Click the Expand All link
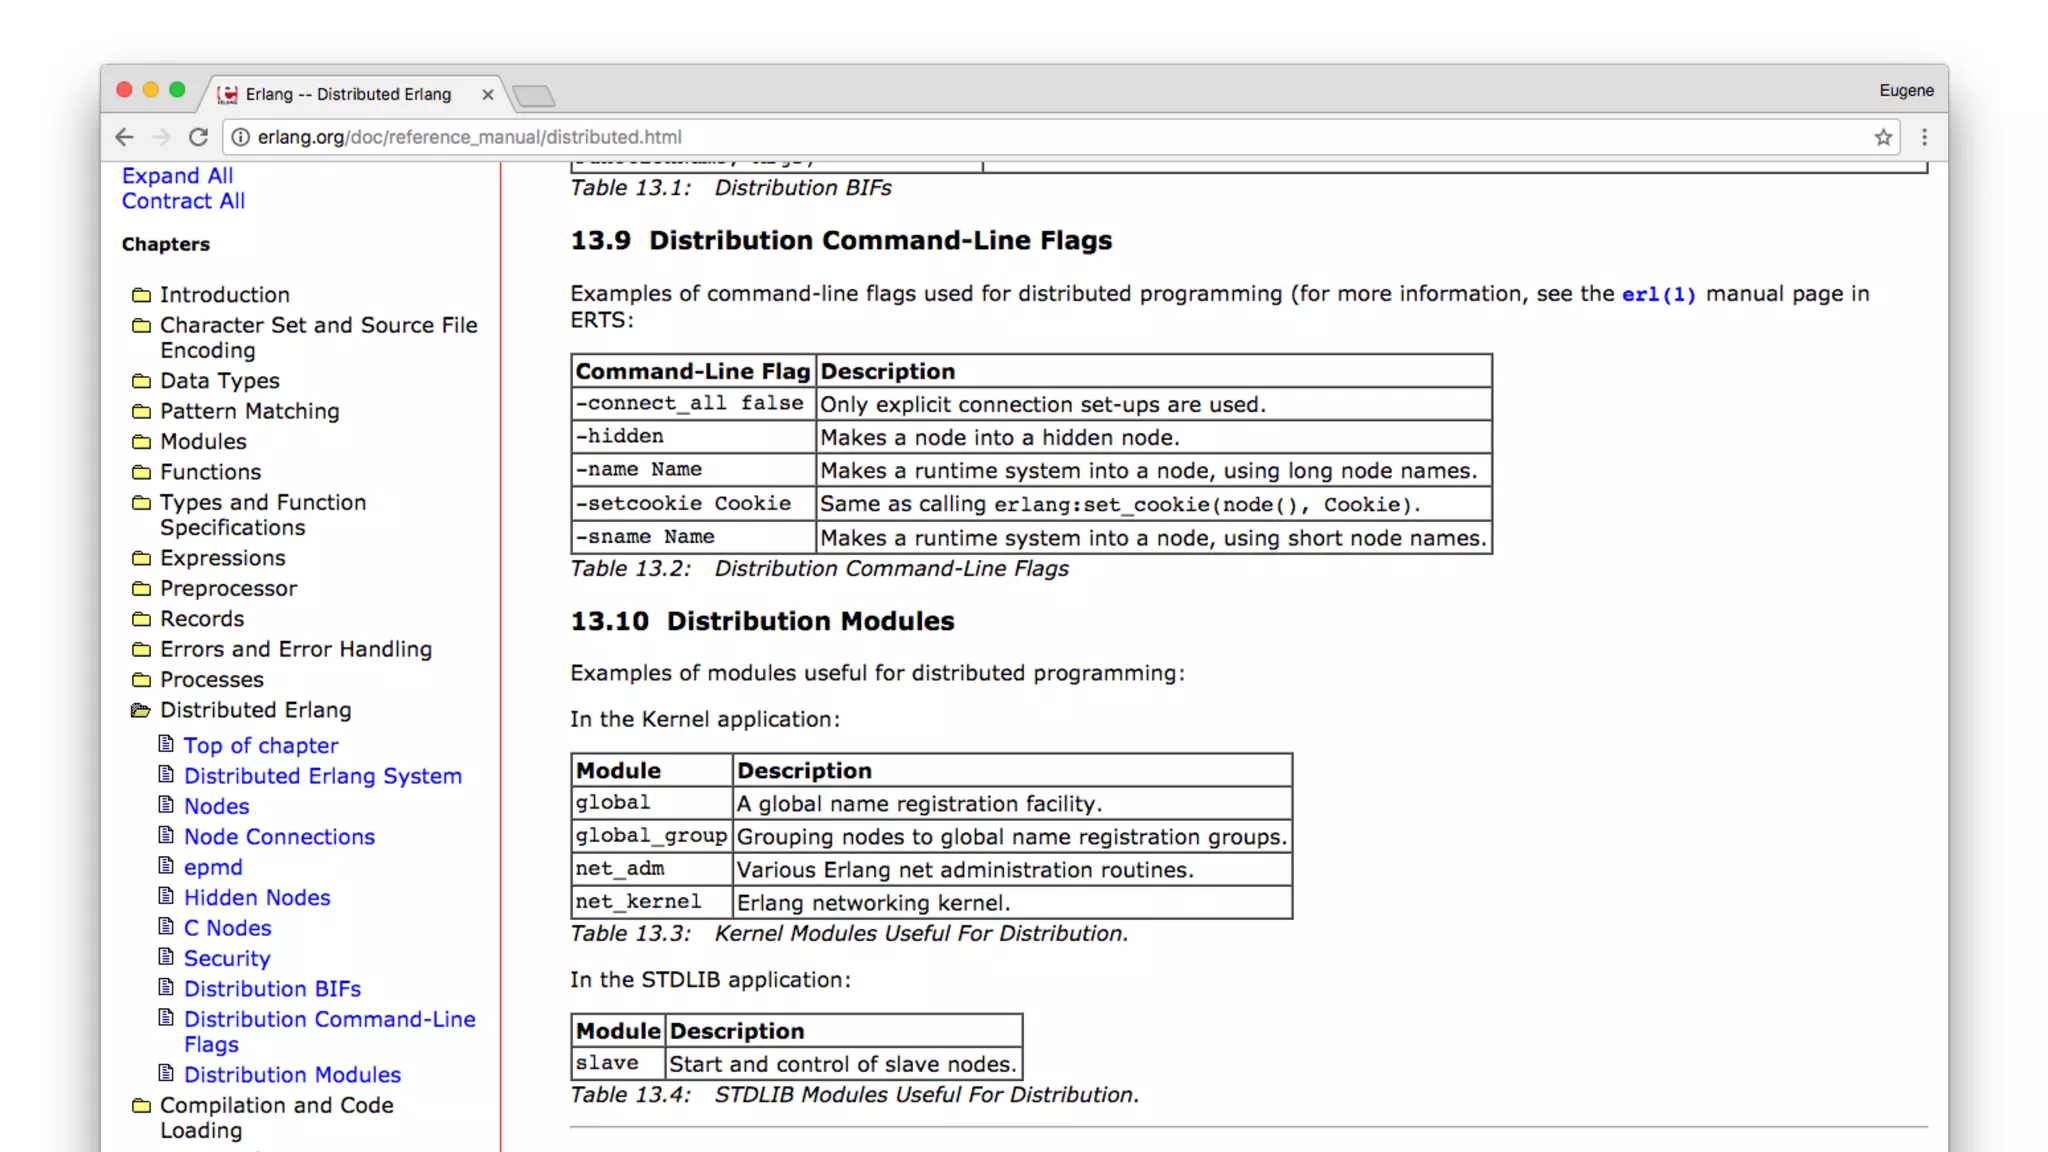Screen dimensions: 2048x1152 177,176
